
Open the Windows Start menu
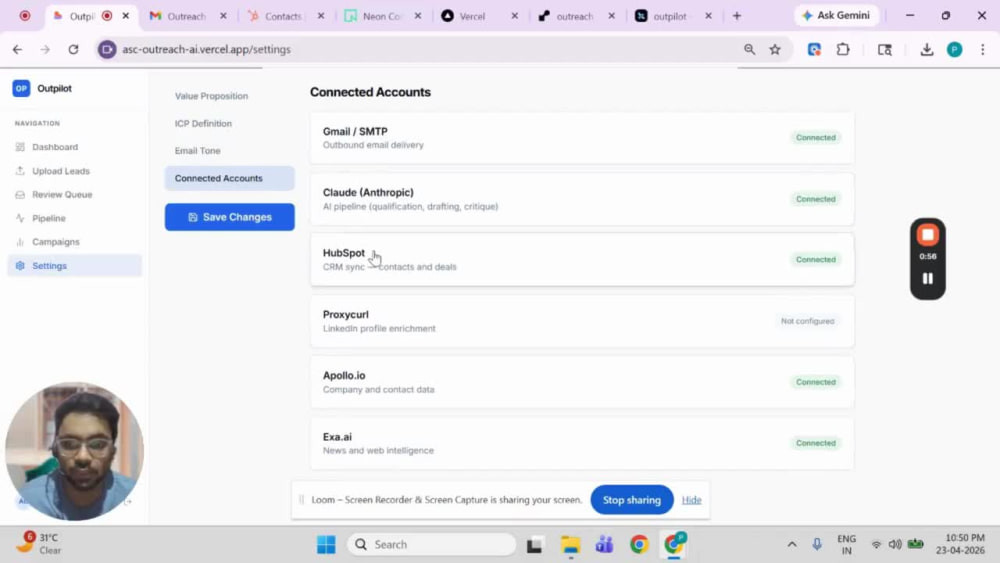pos(326,545)
